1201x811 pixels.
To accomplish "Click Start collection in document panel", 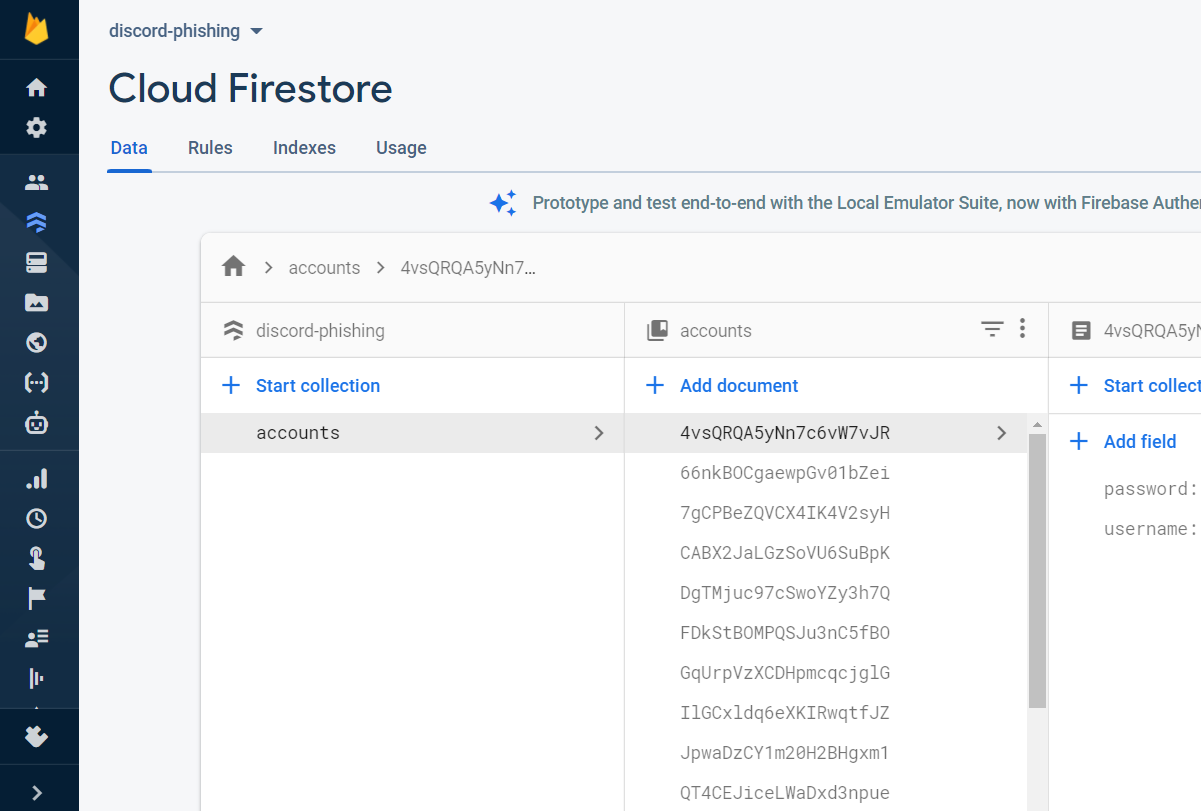I will (1134, 385).
